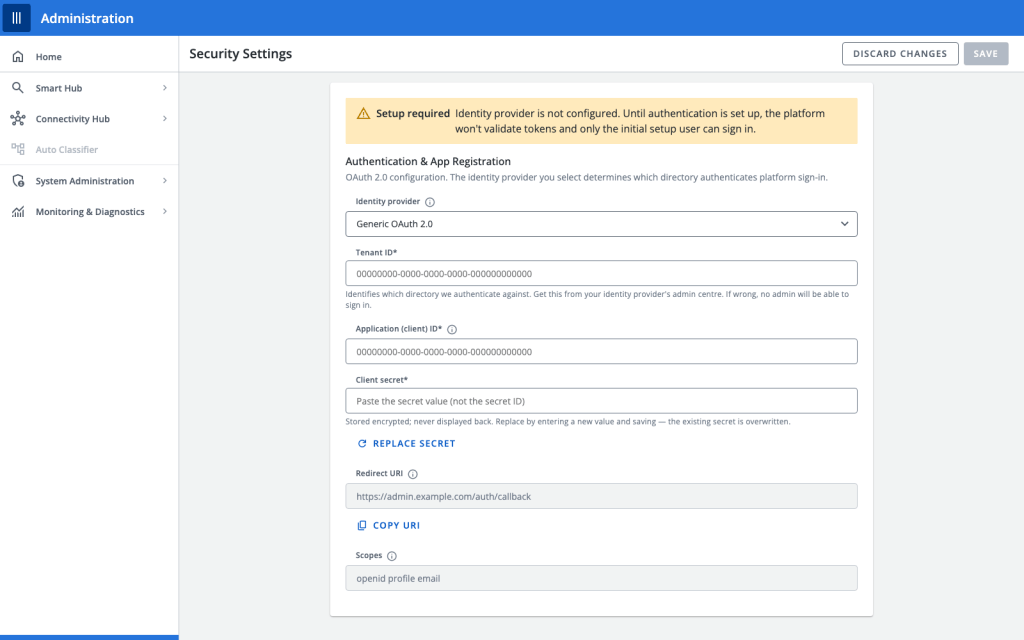Click info icon next to Identity provider

[x=430, y=202]
